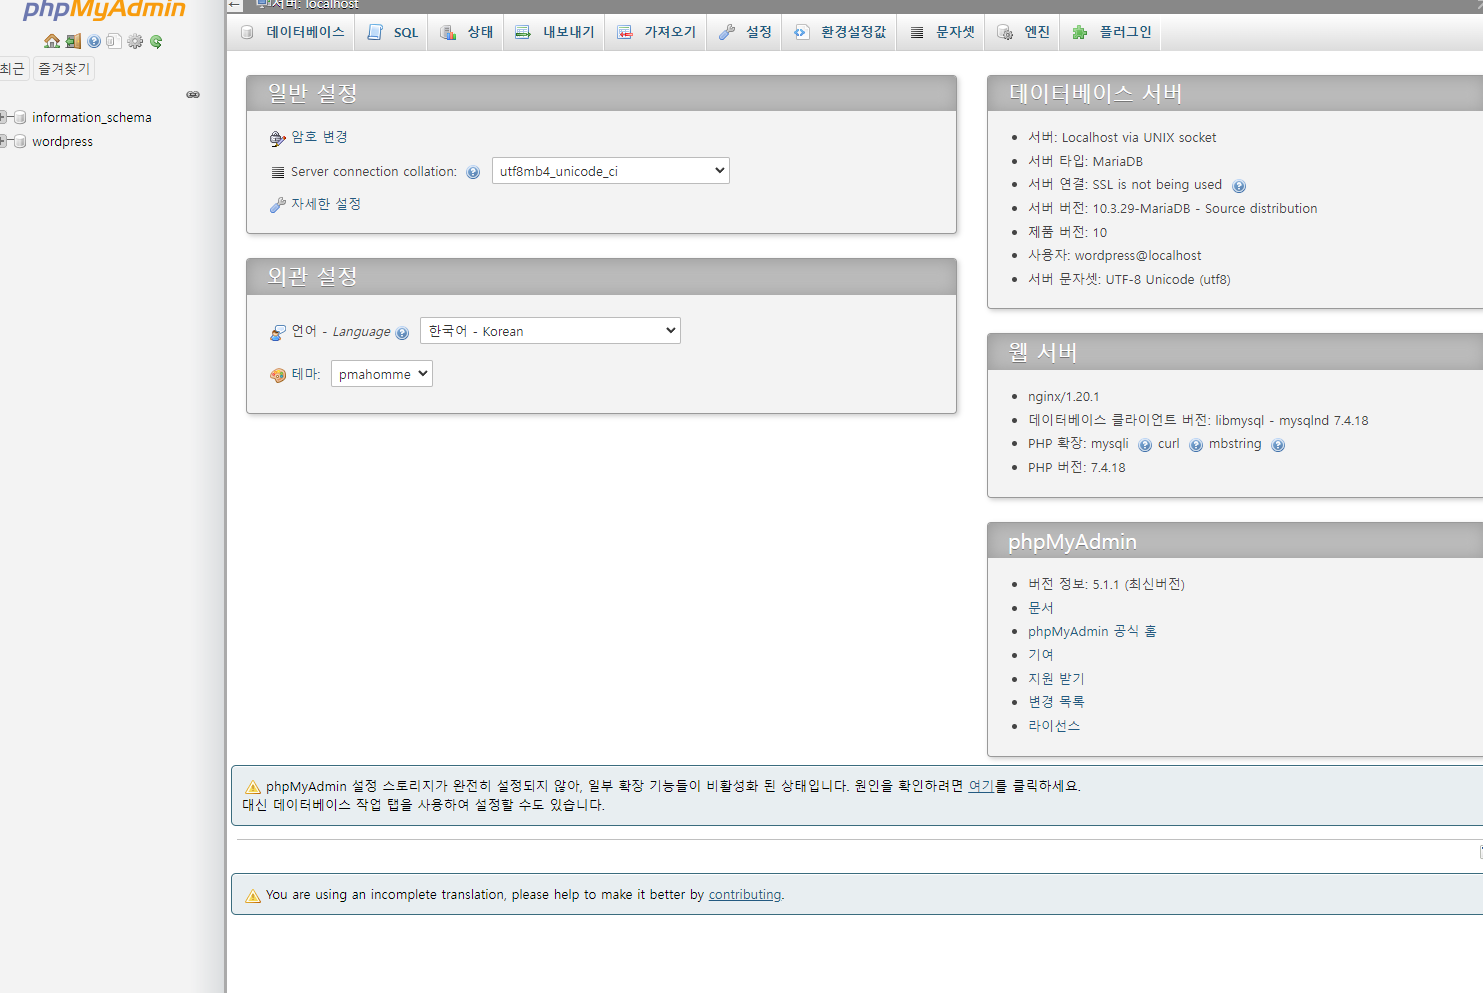Open the Language dropdown showing 한국어 - Korean
Screen dimensions: 1483x993
tap(550, 331)
